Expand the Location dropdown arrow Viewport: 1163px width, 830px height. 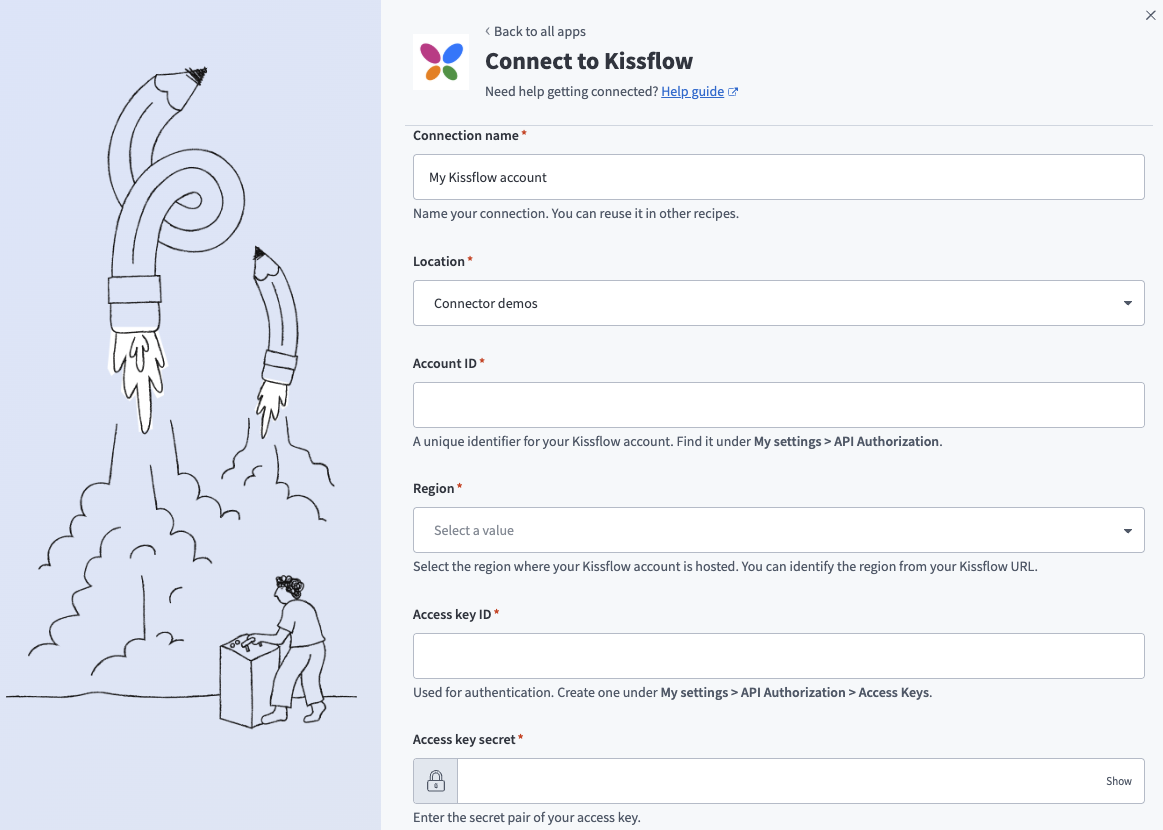coord(1127,303)
